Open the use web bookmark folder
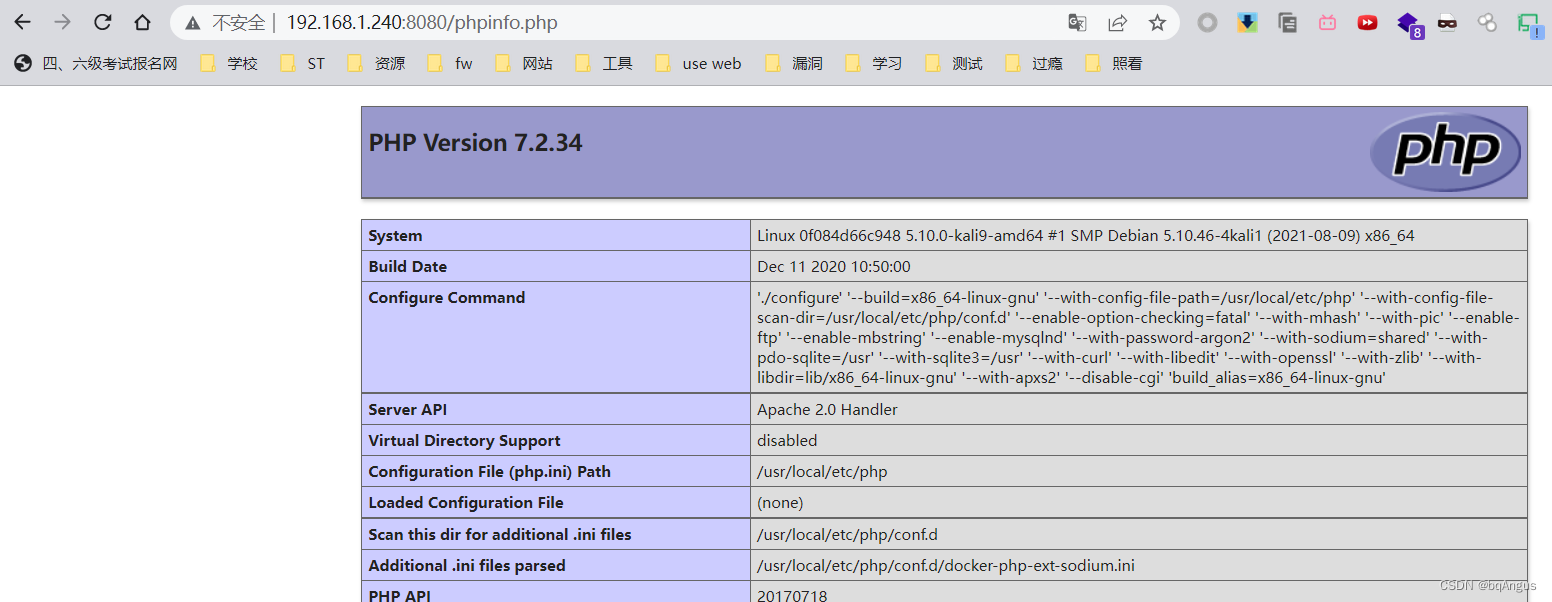The height and width of the screenshot is (602, 1552). [x=698, y=63]
